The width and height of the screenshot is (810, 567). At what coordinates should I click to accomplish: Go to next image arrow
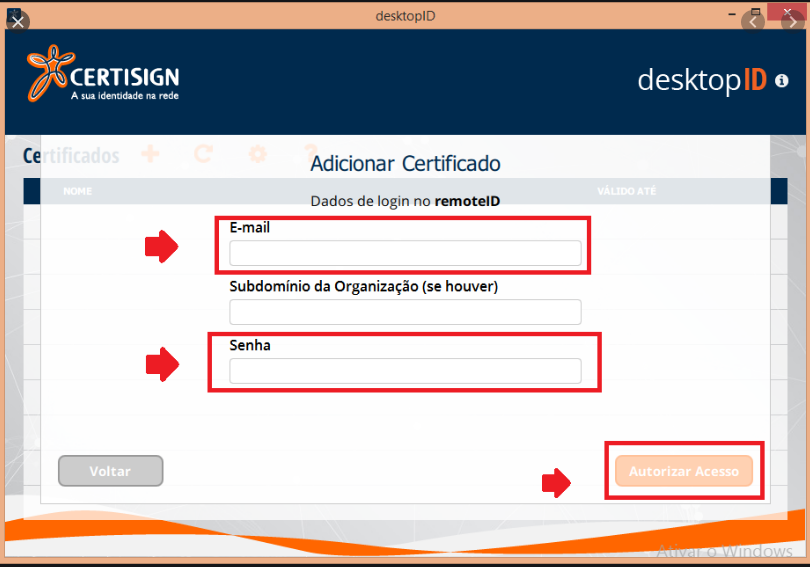pos(792,22)
